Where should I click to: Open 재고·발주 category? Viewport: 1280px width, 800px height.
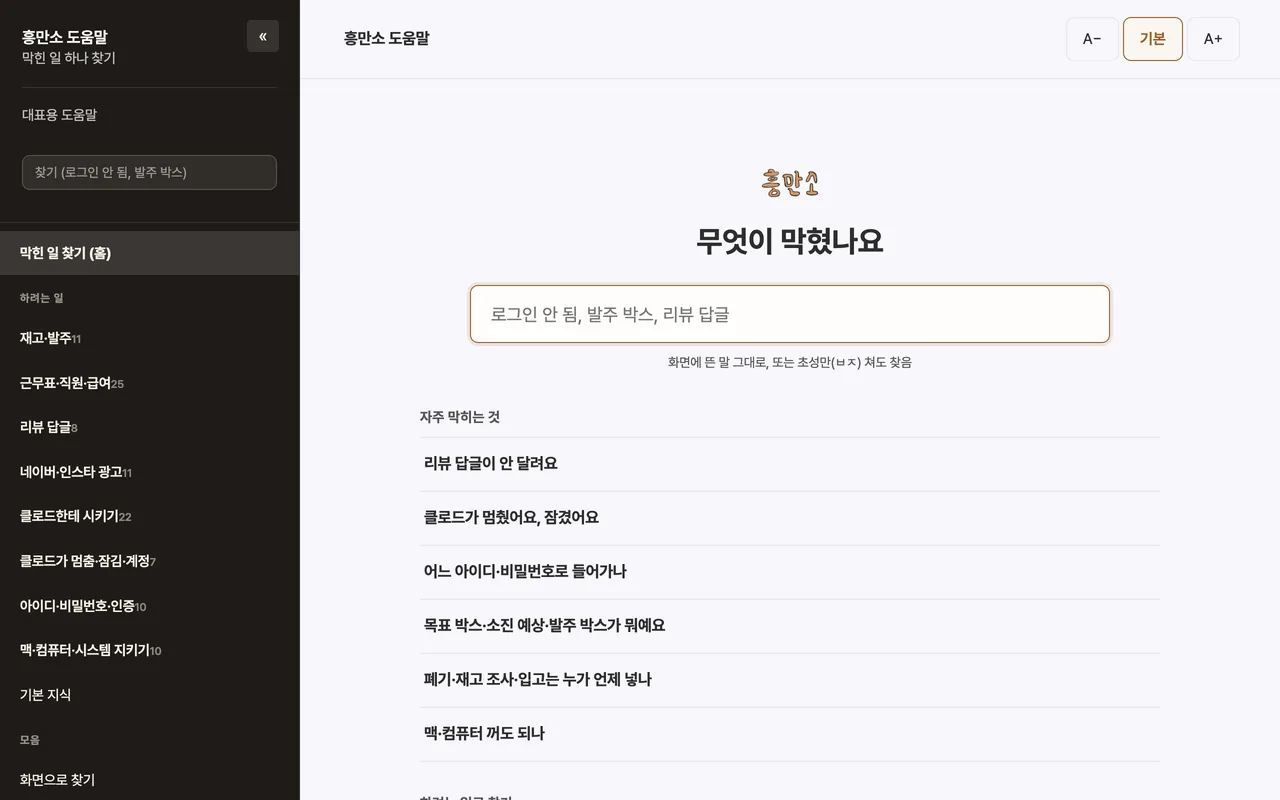pos(149,338)
